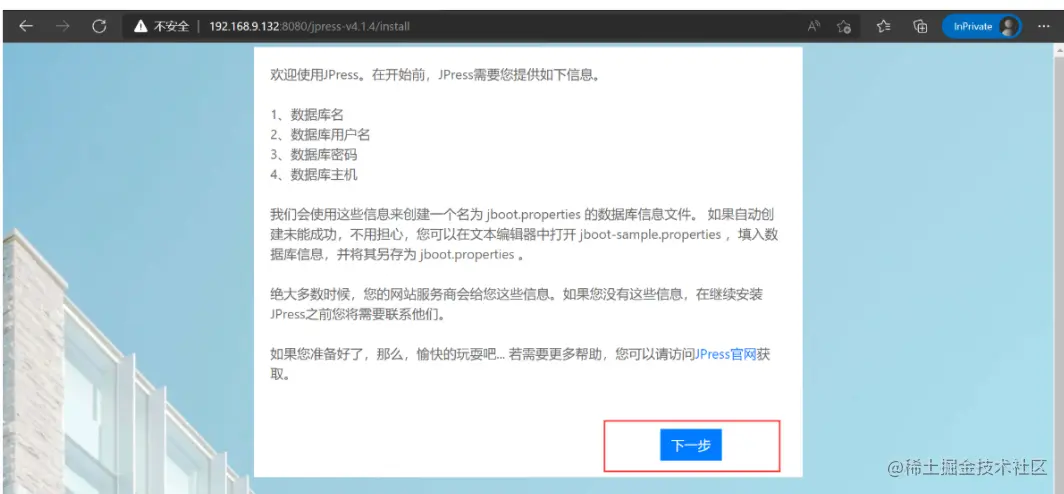Open the Read aloud icon

pos(814,26)
